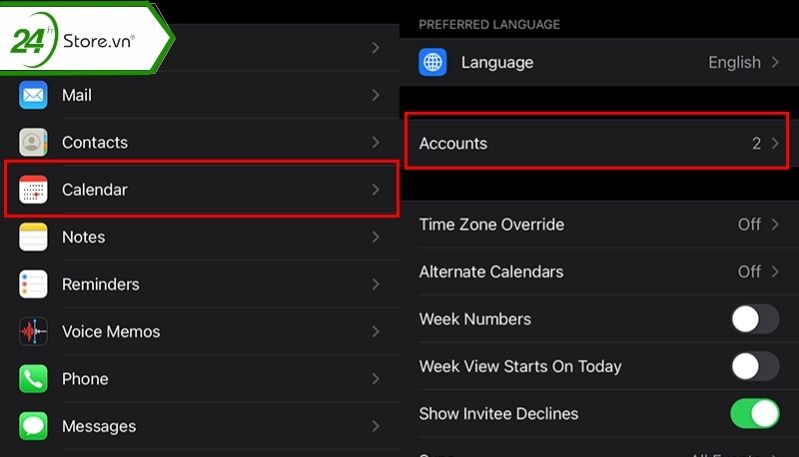
Task: Tap the Contacts app icon
Action: point(33,142)
